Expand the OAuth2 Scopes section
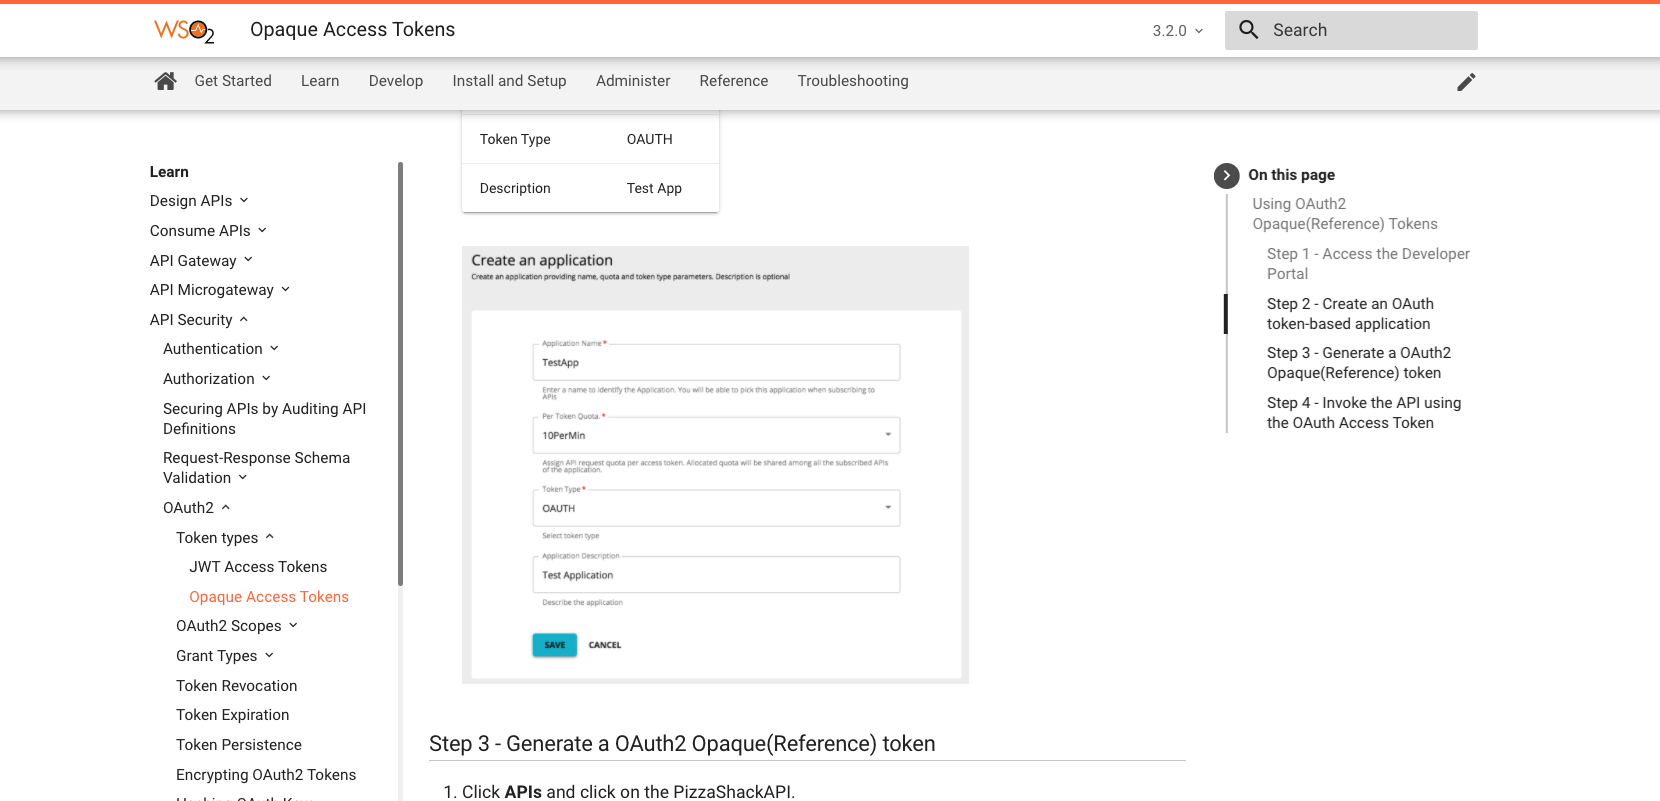Screen dimensions: 1660x801 [x=237, y=626]
